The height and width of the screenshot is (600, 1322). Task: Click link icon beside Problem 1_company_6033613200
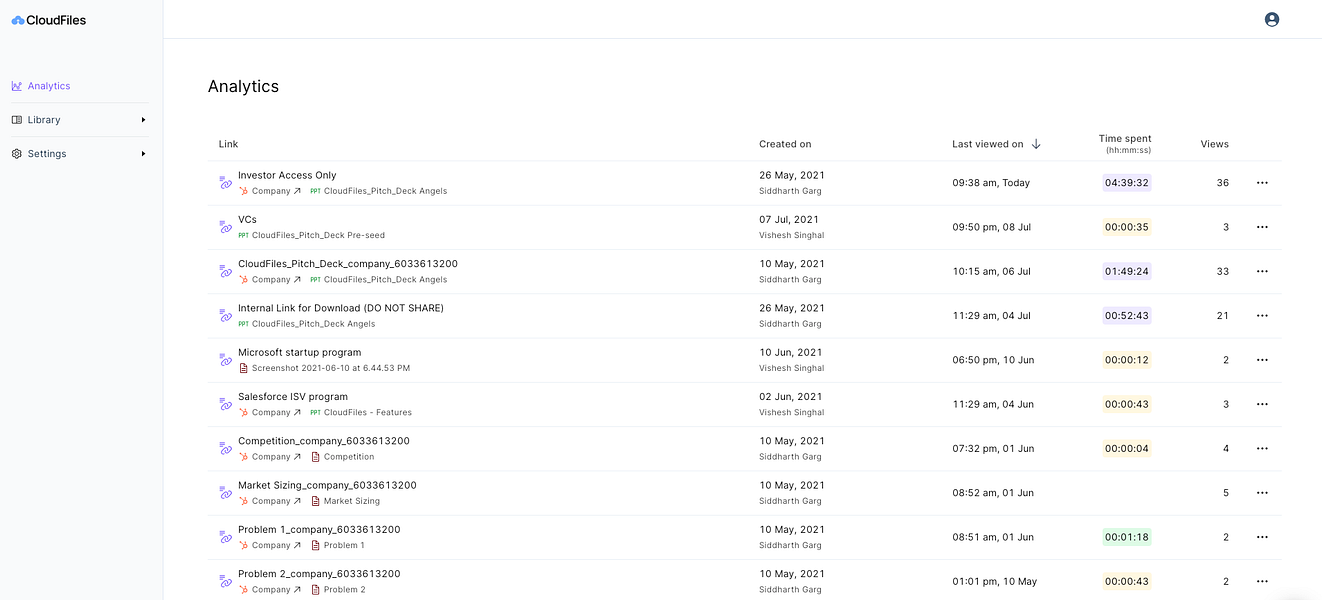tap(225, 537)
